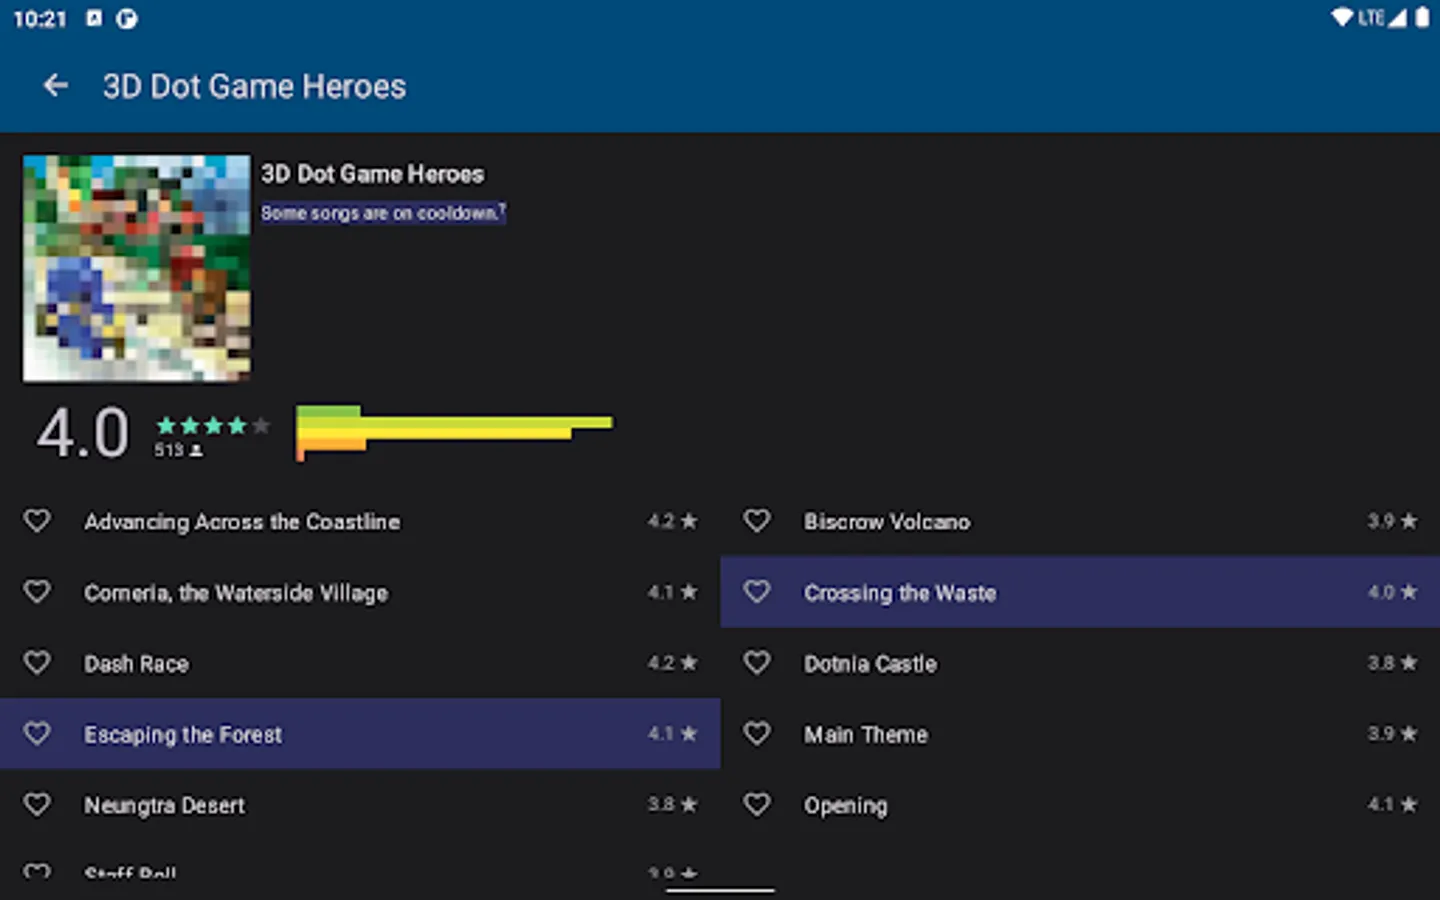Select the Main Theme song

pyautogui.click(x=1080, y=734)
